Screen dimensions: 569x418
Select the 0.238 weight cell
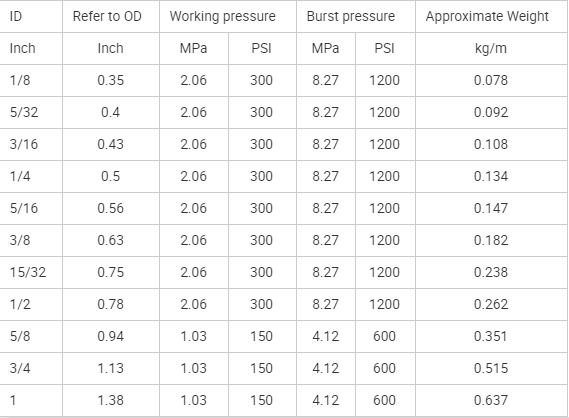click(x=491, y=272)
